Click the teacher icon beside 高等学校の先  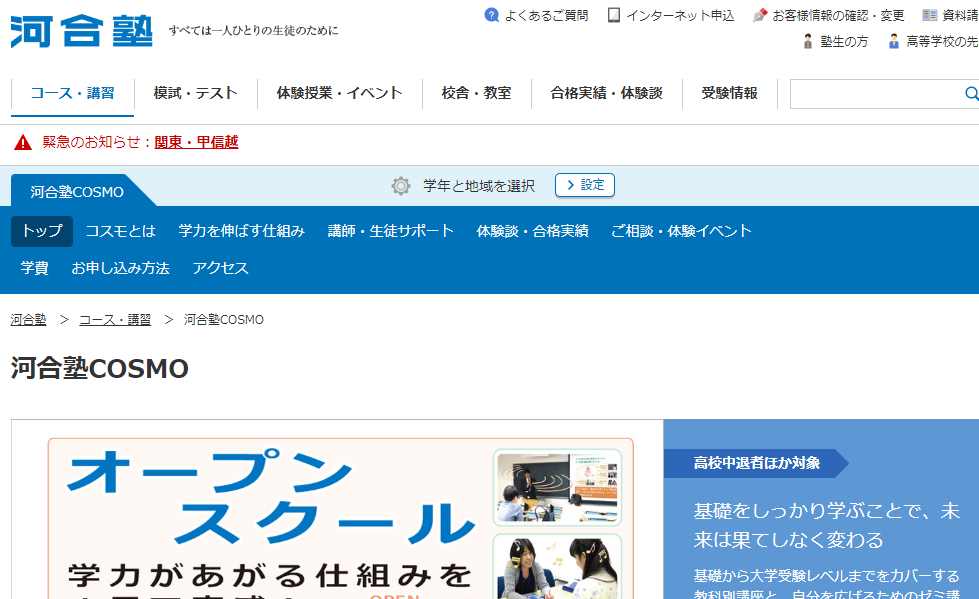(894, 41)
